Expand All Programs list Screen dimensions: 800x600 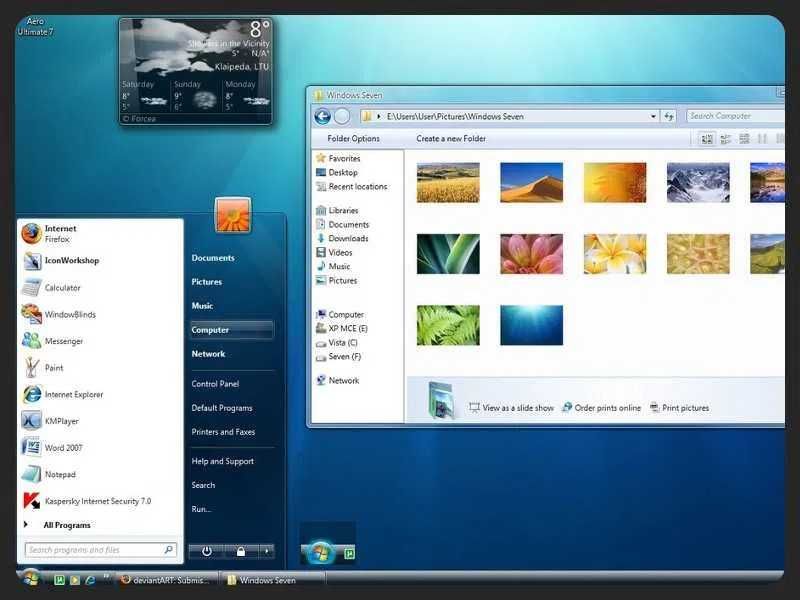pyautogui.click(x=66, y=525)
